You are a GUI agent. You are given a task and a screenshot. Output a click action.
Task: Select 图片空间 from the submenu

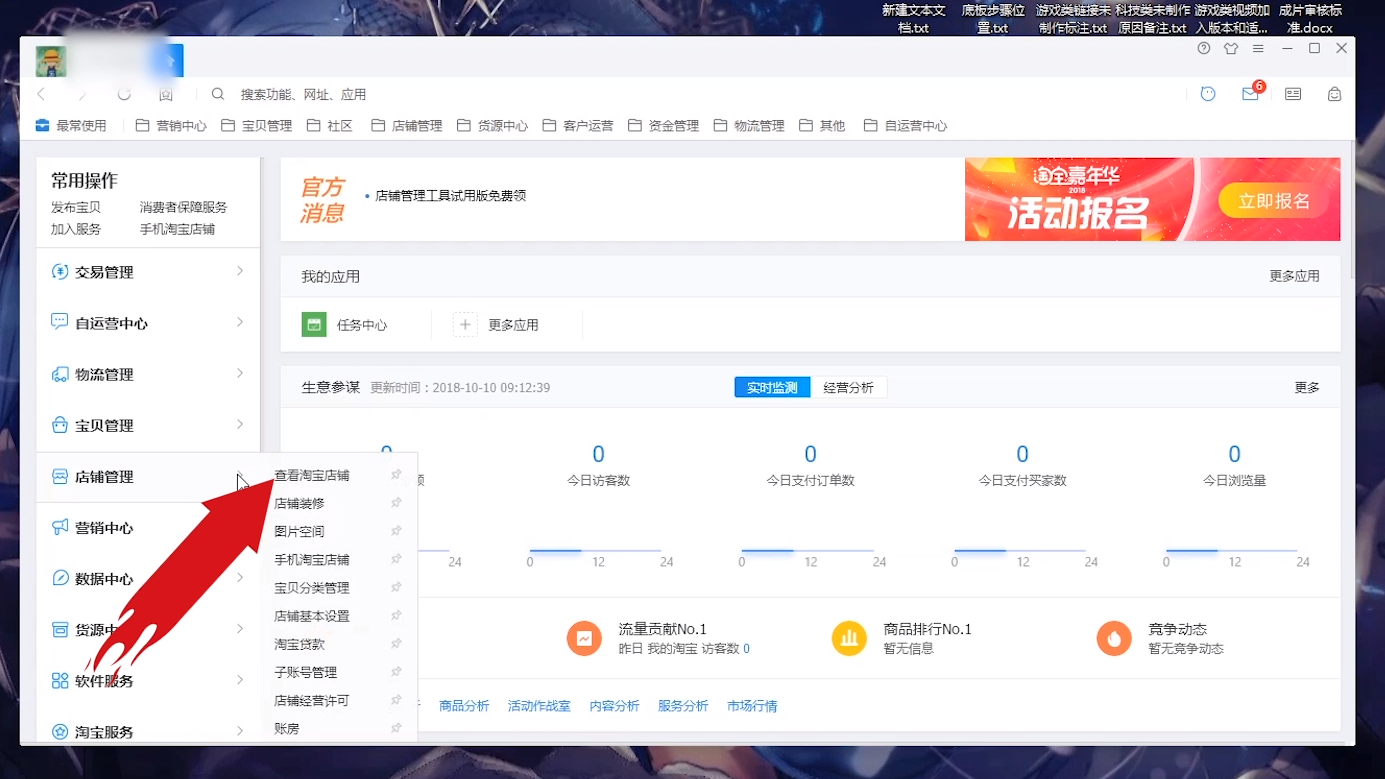(299, 531)
